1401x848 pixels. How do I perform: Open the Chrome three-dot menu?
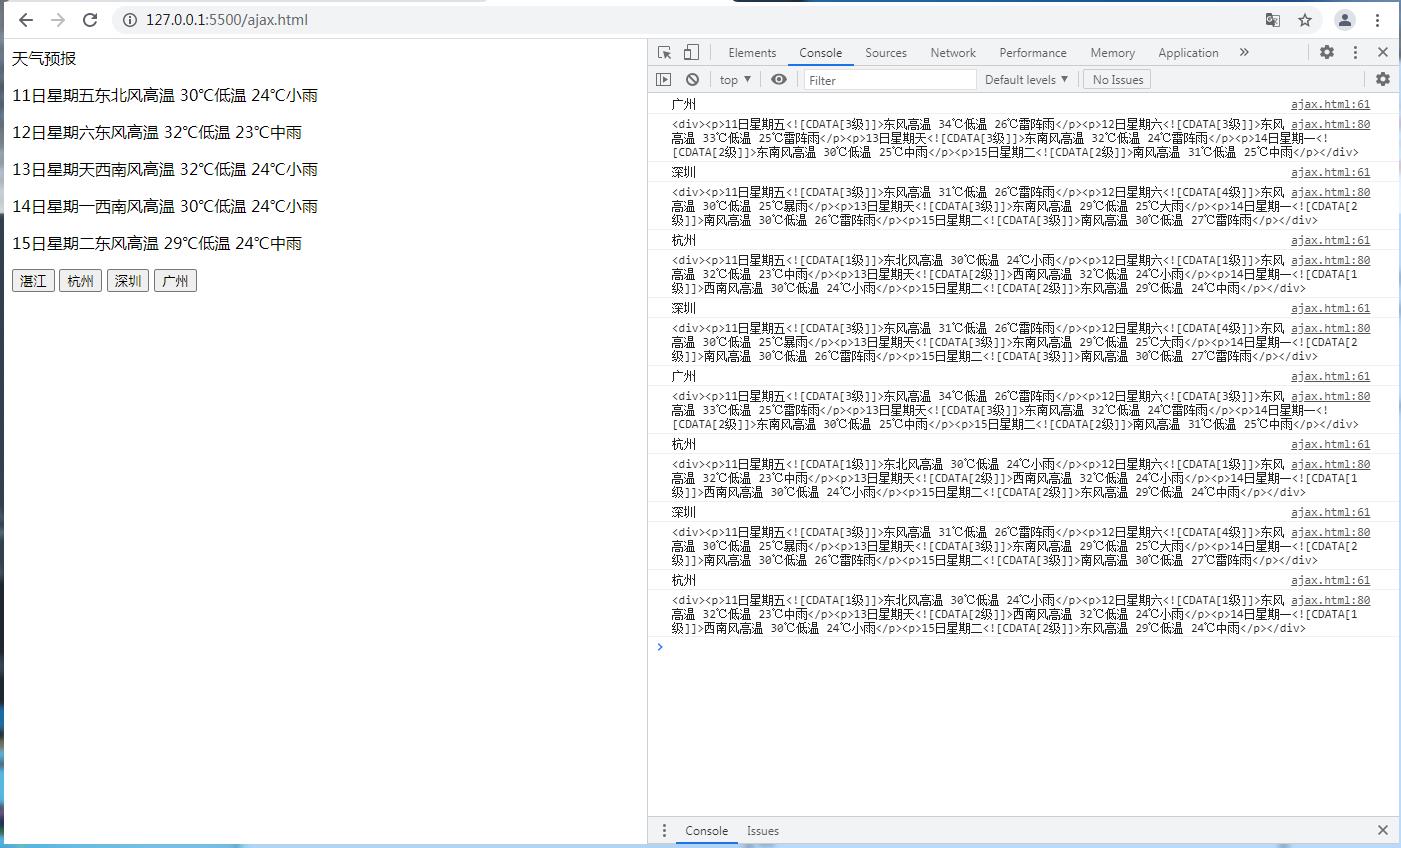point(1378,20)
